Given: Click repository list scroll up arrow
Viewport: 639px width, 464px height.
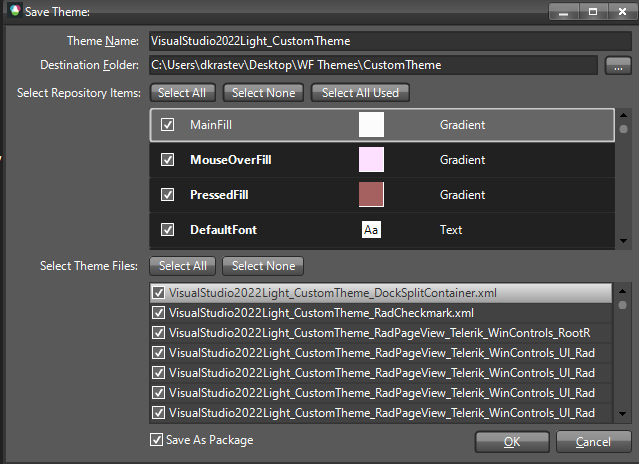Looking at the screenshot, I should 623,115.
